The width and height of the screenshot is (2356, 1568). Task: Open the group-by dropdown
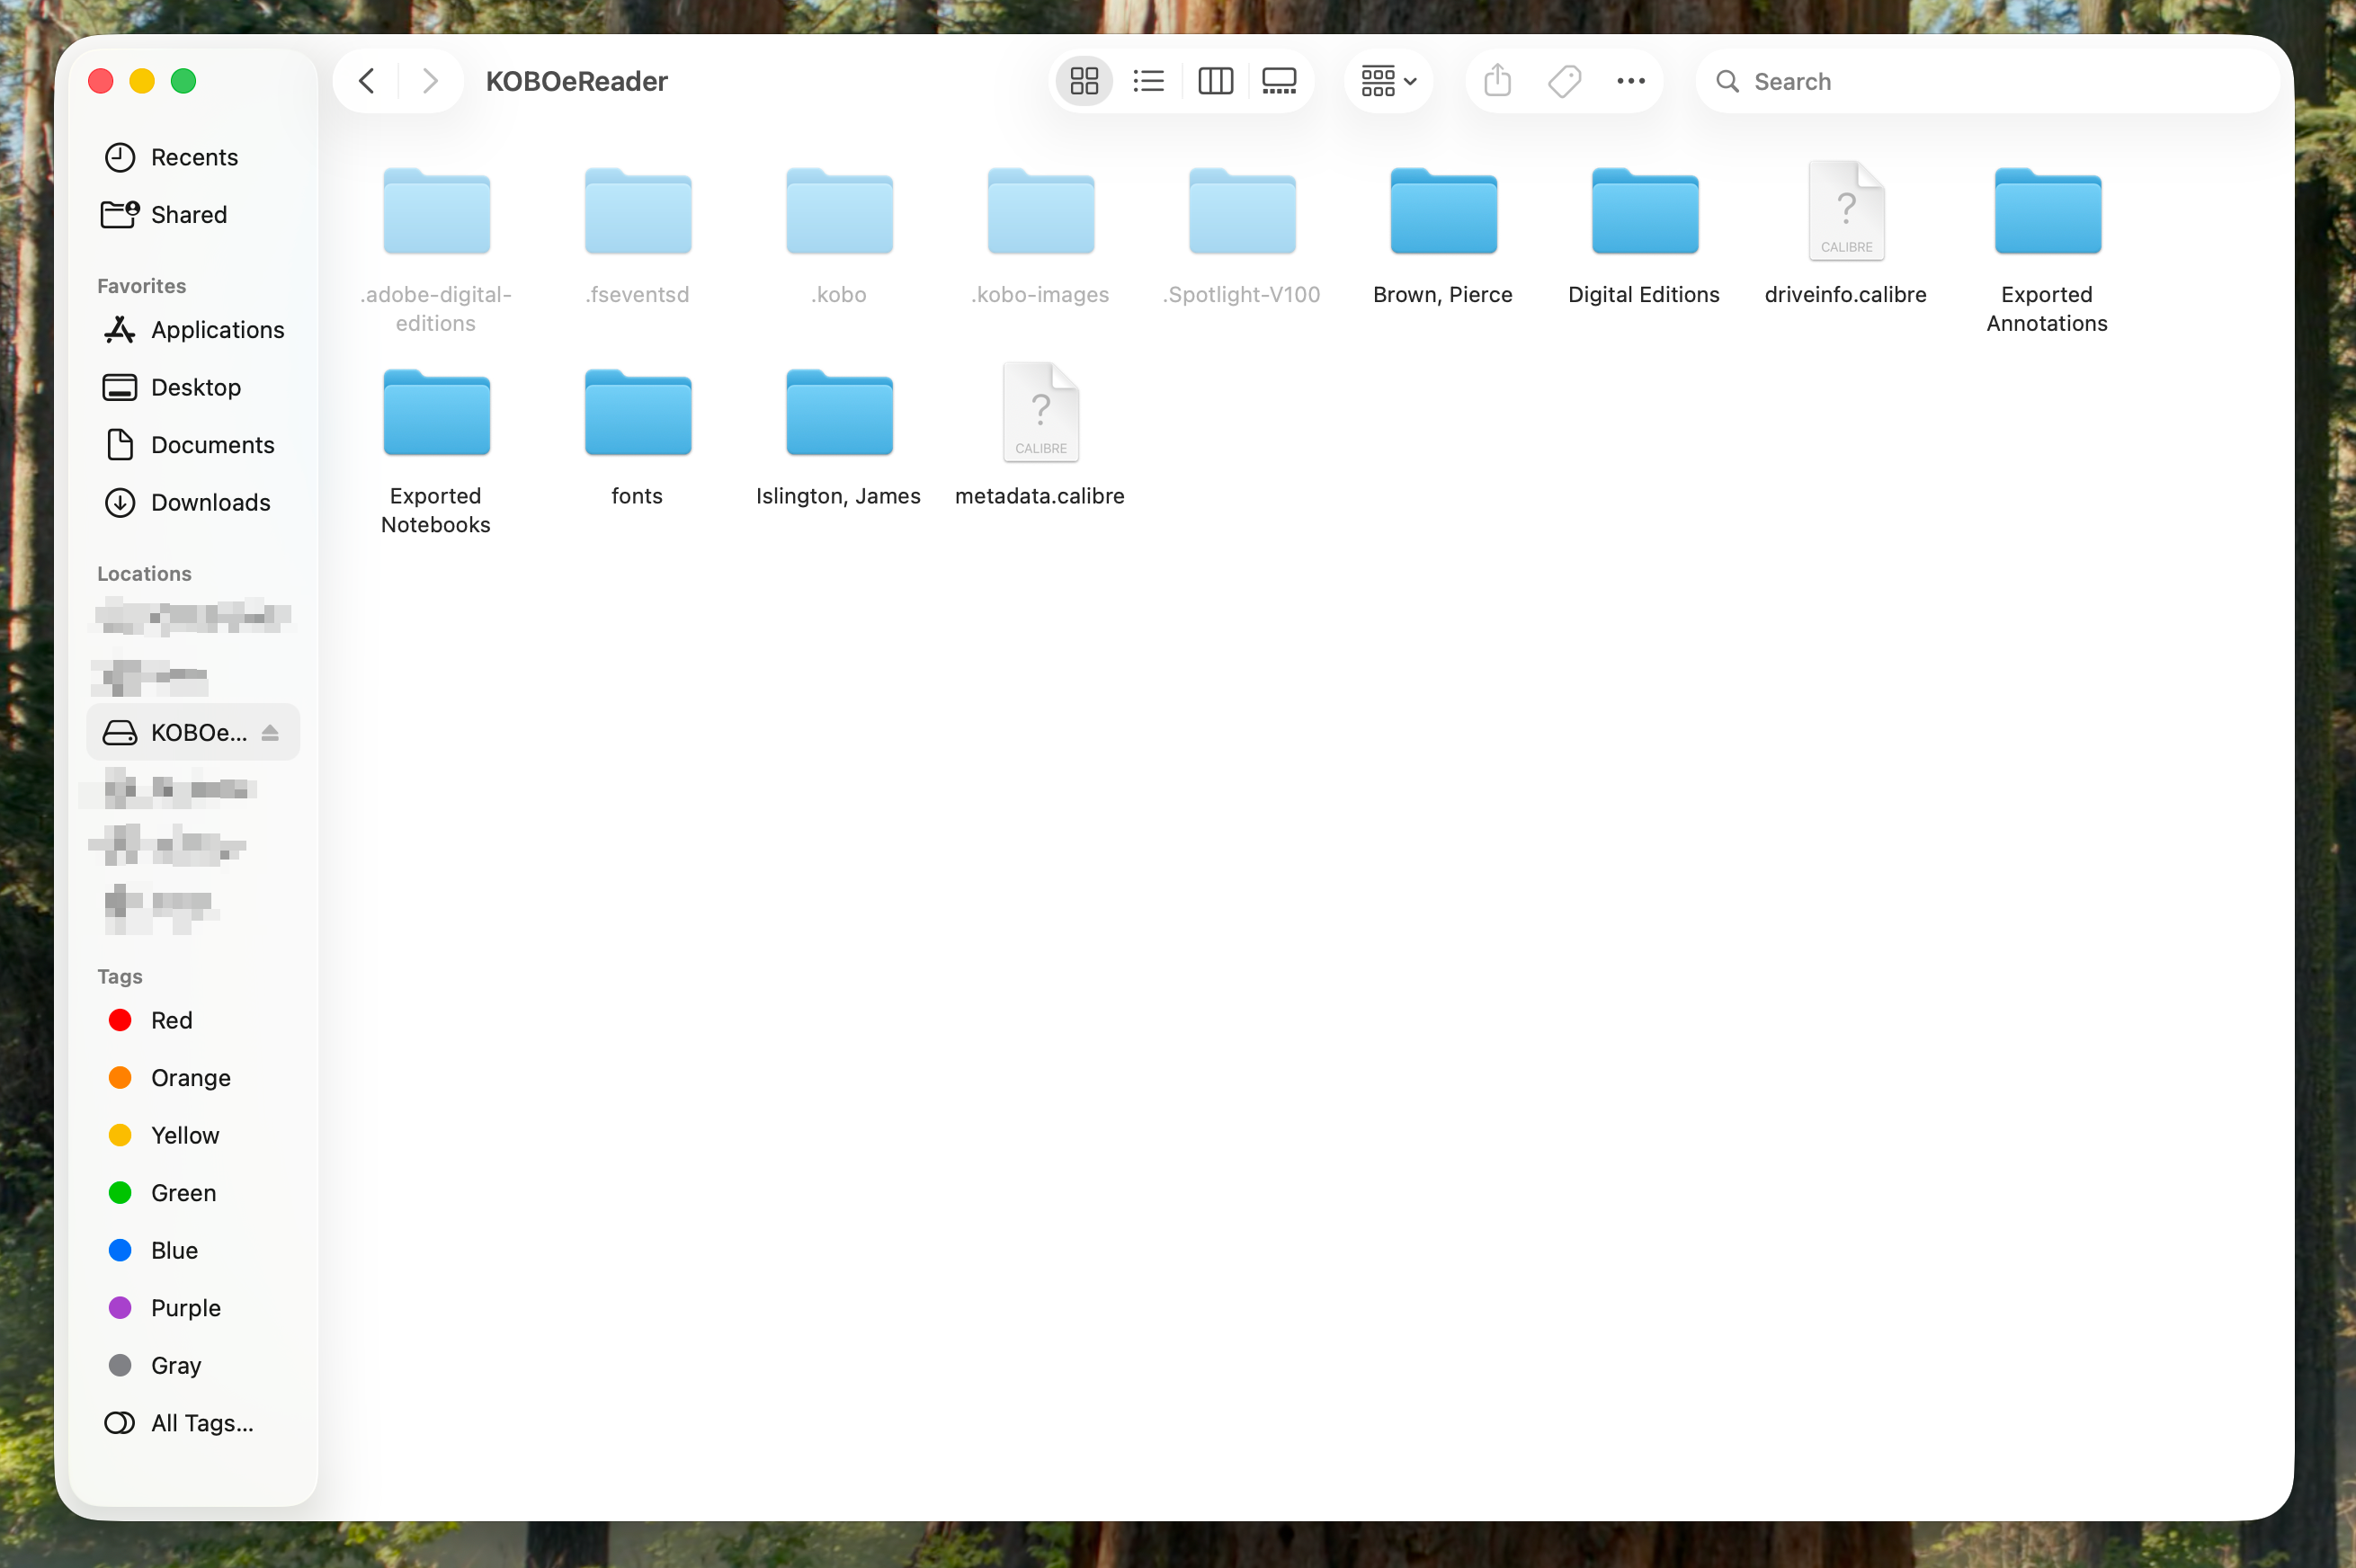tap(1387, 80)
